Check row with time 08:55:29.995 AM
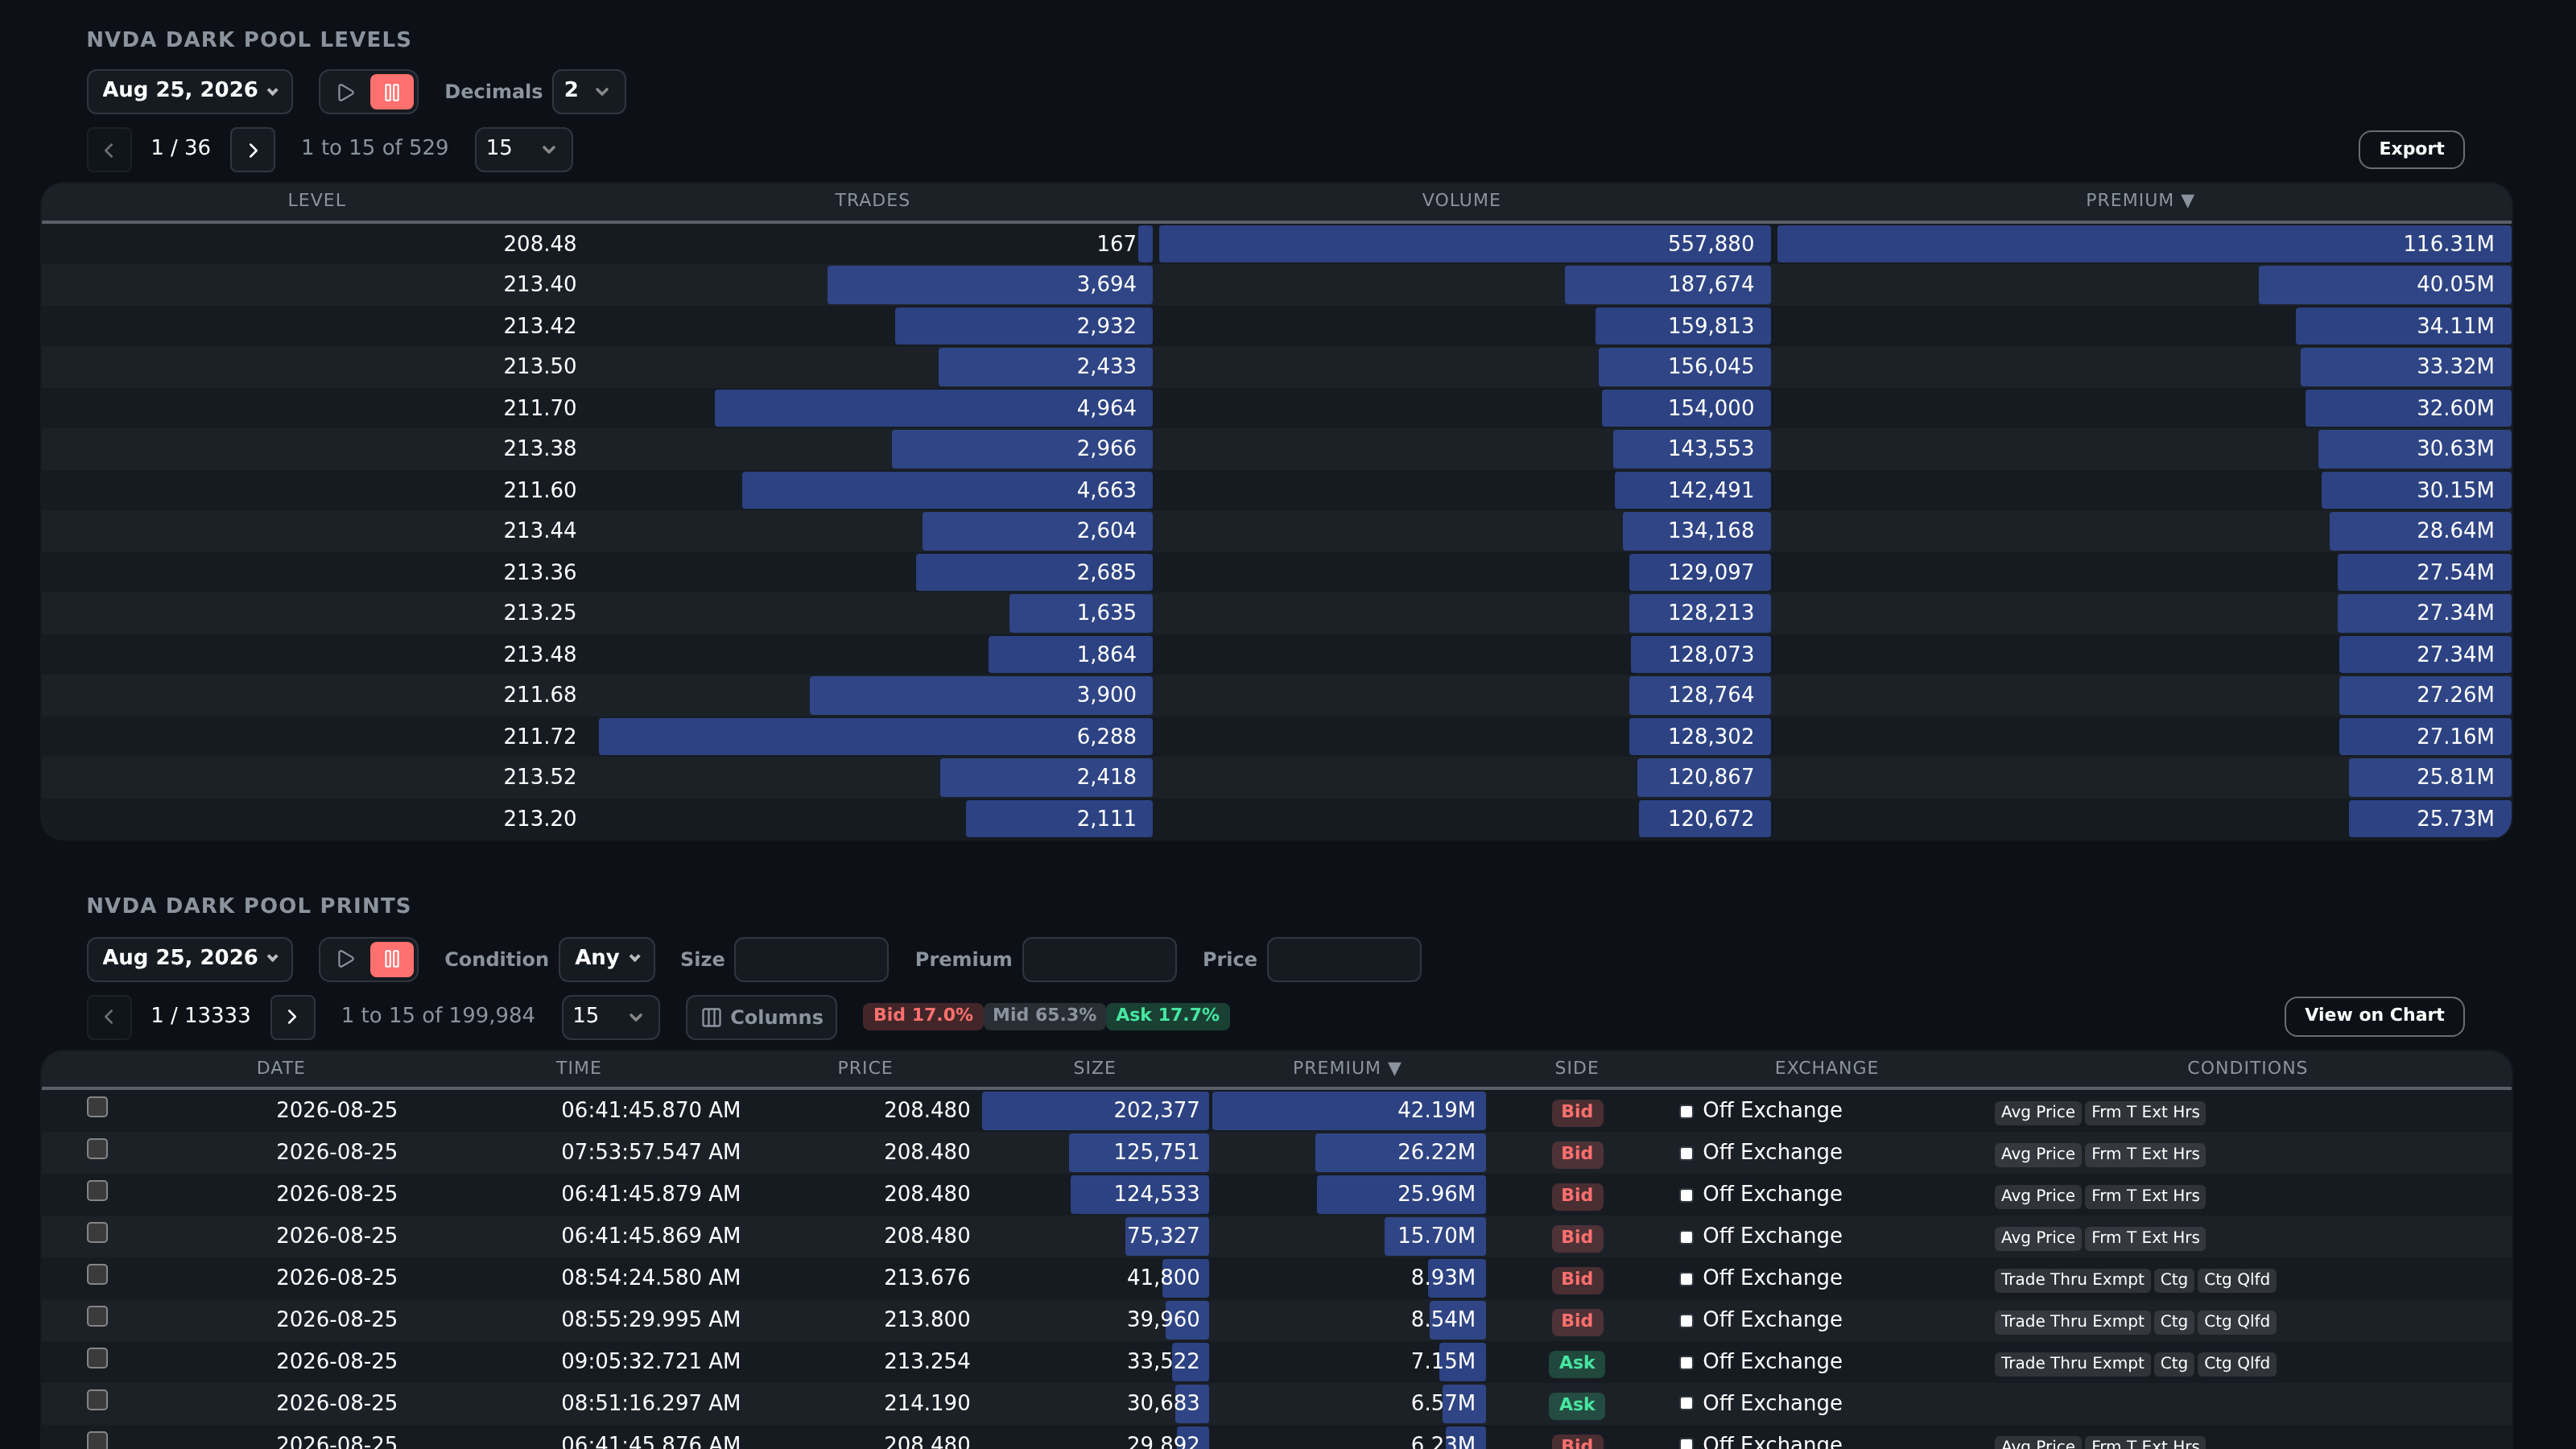This screenshot has height=1449, width=2576. [97, 1317]
